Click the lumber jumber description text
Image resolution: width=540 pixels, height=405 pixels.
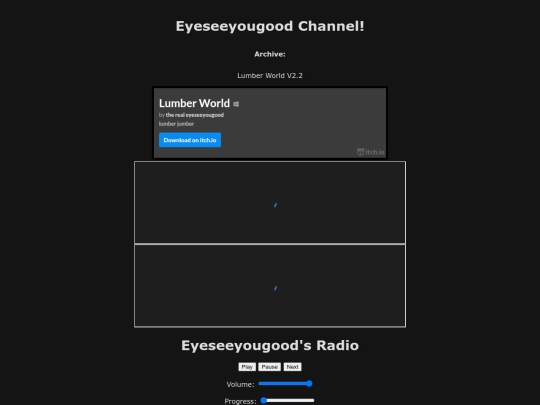tap(176, 124)
